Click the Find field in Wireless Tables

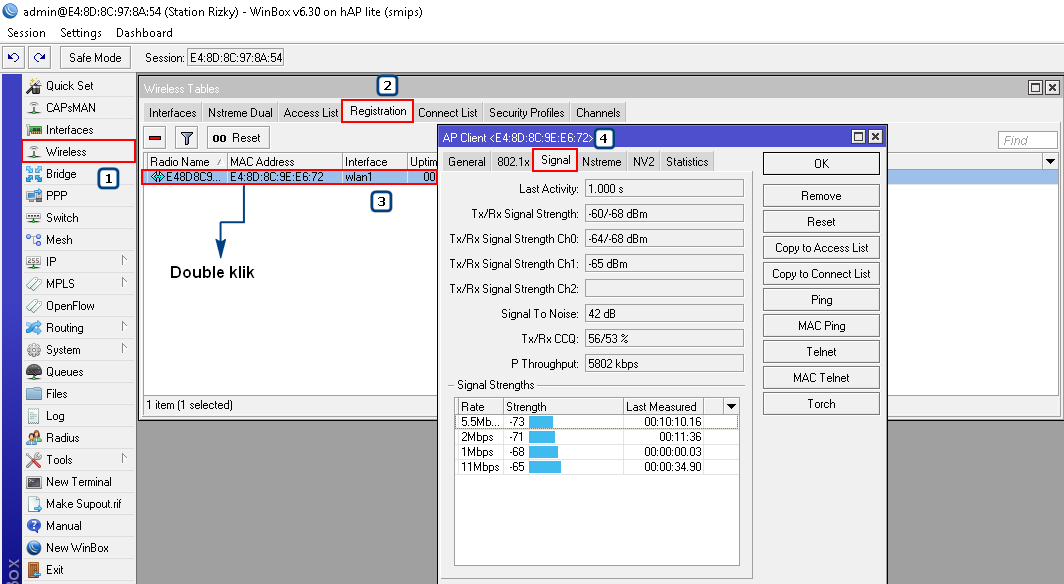1027,140
